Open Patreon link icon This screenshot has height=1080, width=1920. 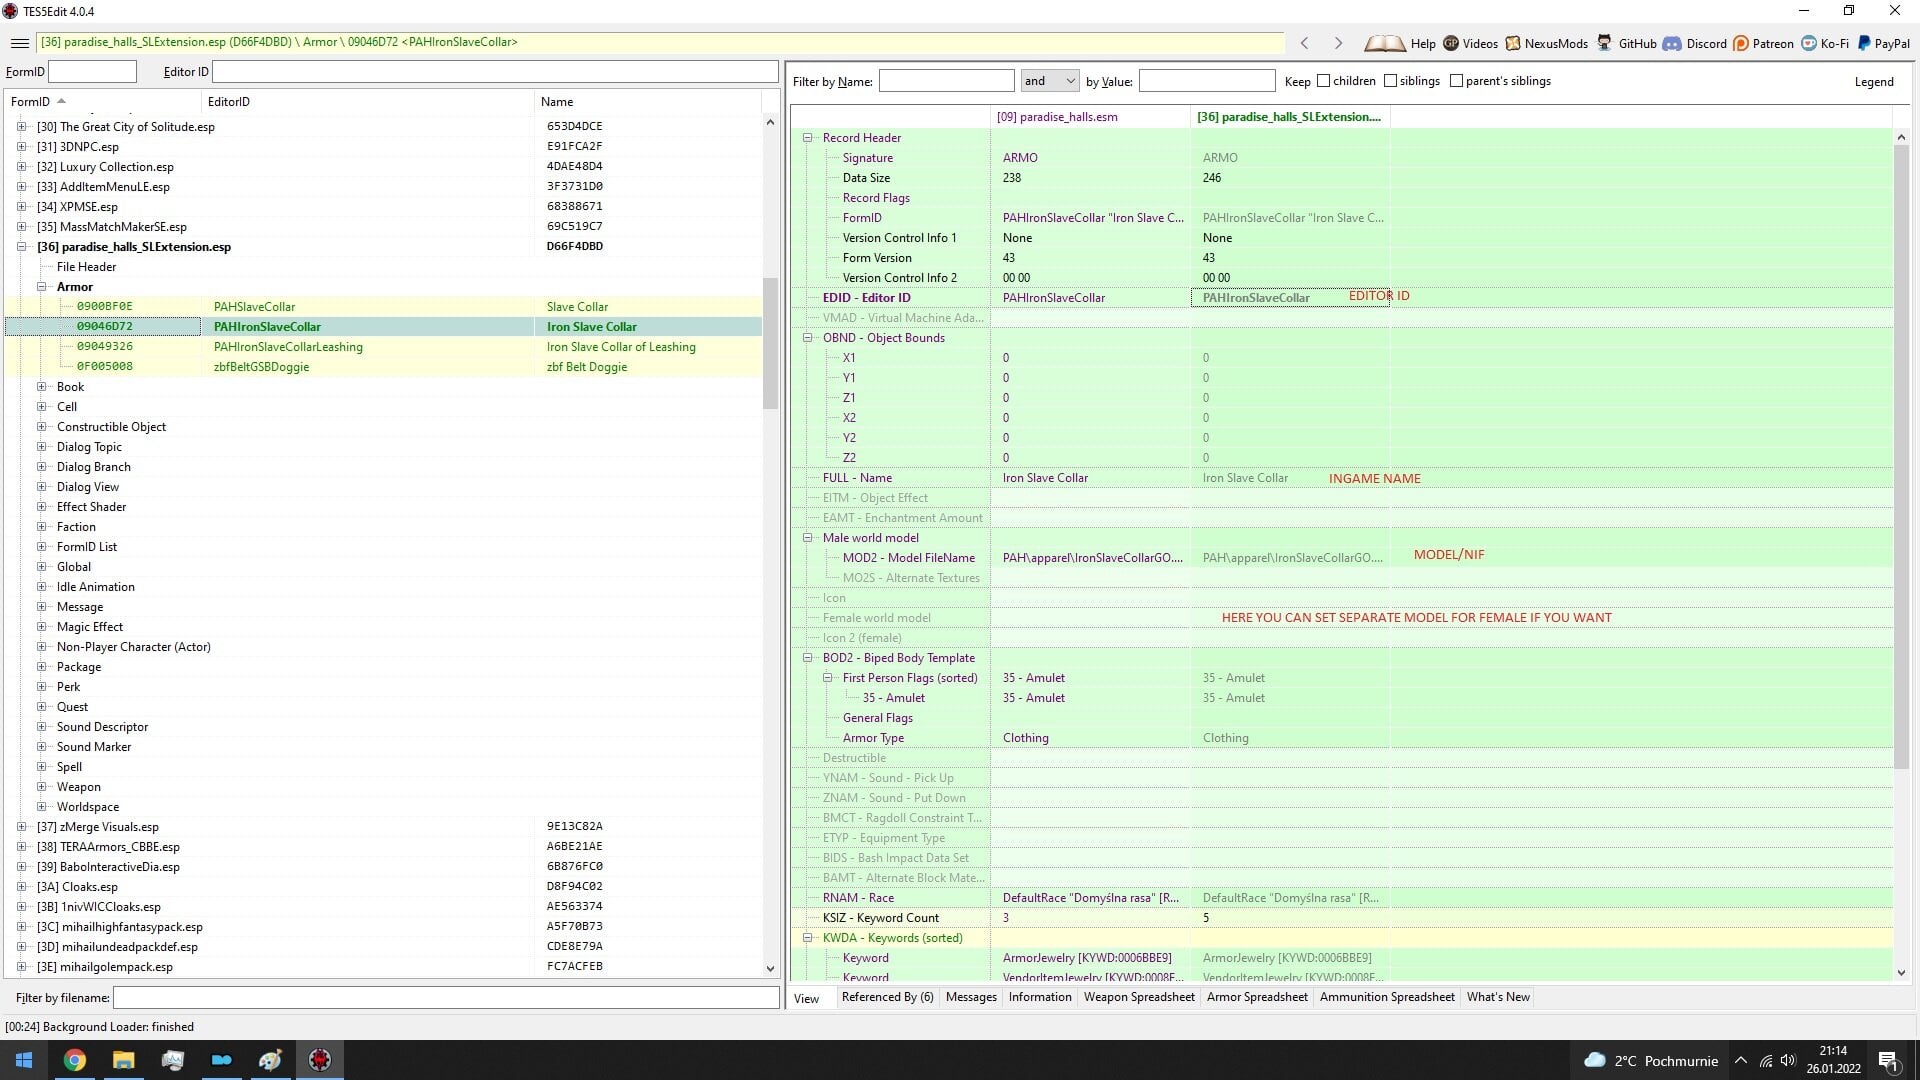point(1741,43)
